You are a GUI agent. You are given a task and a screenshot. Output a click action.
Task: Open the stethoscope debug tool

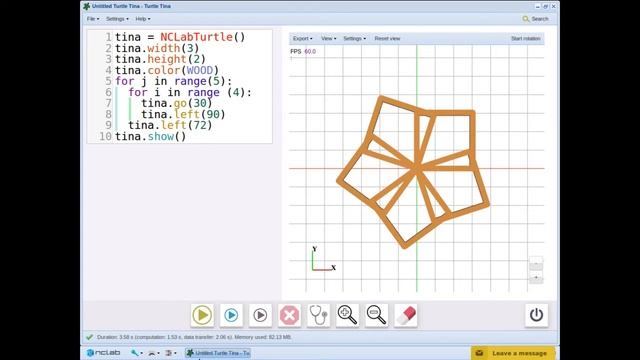[318, 315]
